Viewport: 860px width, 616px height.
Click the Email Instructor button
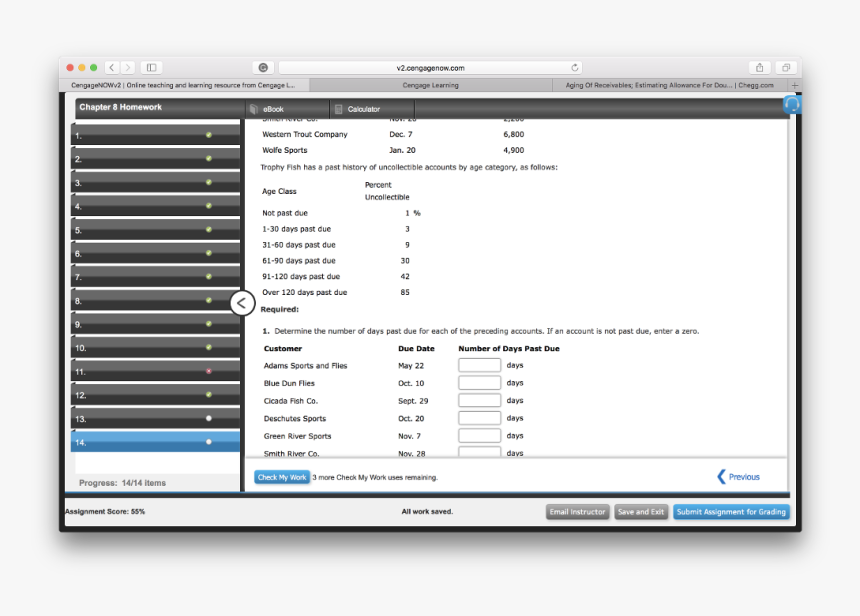(x=578, y=512)
